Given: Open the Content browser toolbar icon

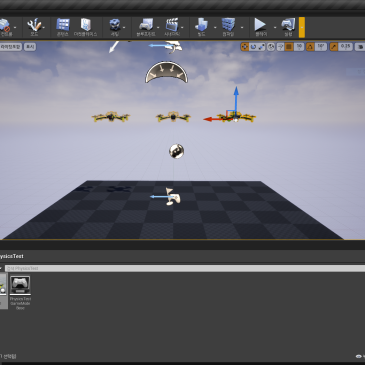Looking at the screenshot, I should pos(63,27).
